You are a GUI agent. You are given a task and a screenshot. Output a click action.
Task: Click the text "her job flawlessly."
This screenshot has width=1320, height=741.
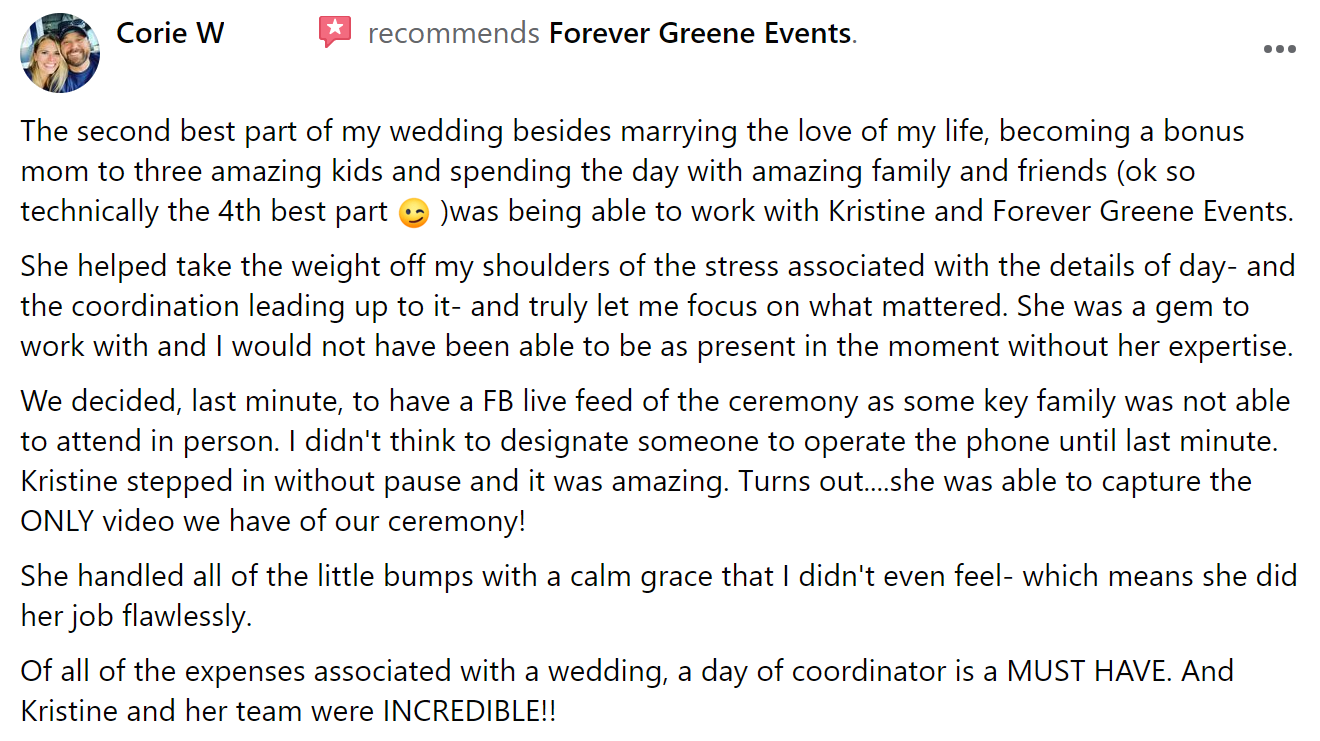(x=136, y=617)
